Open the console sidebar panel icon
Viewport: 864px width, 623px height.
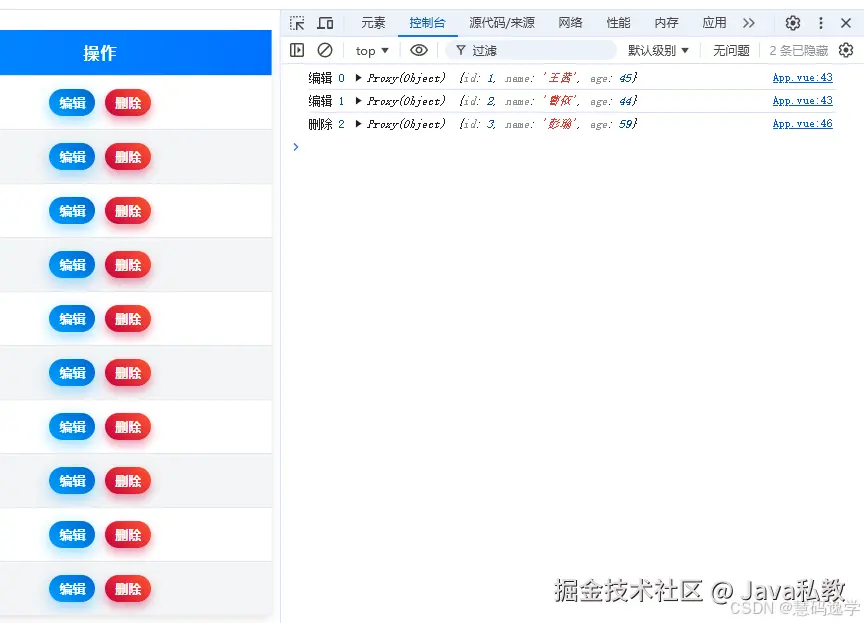[x=297, y=49]
